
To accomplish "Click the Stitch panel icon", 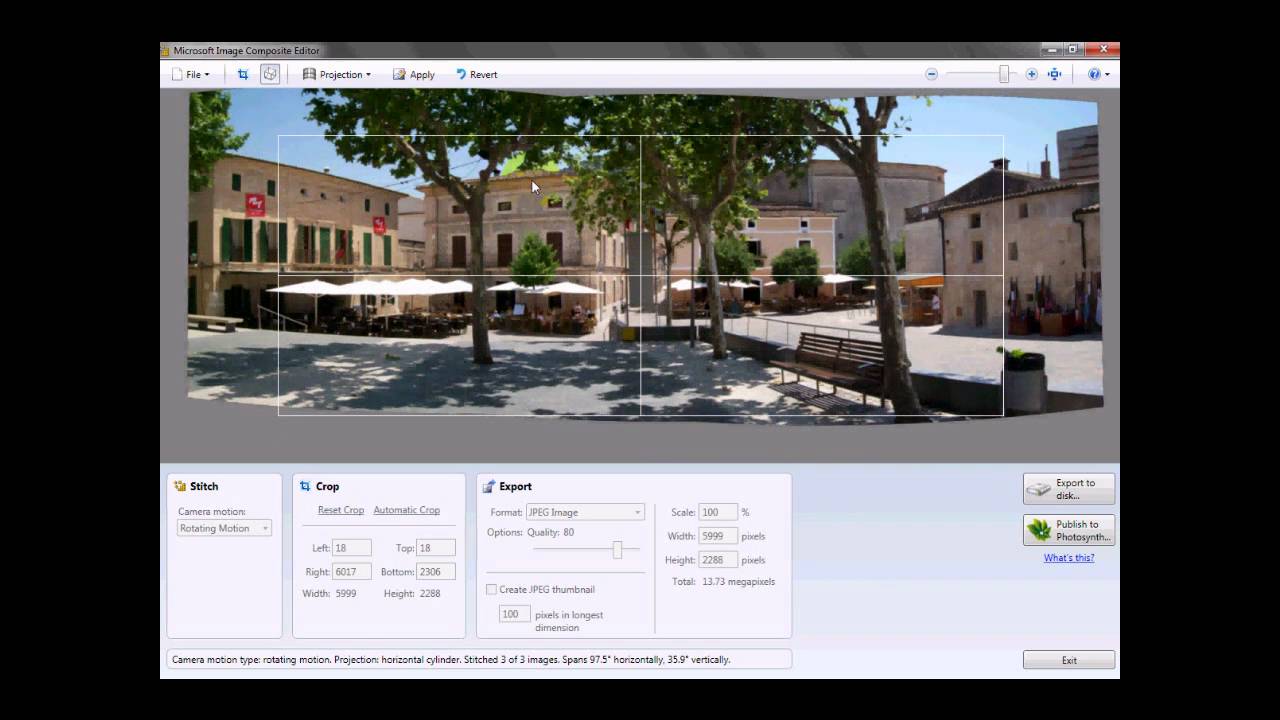I will [x=180, y=486].
